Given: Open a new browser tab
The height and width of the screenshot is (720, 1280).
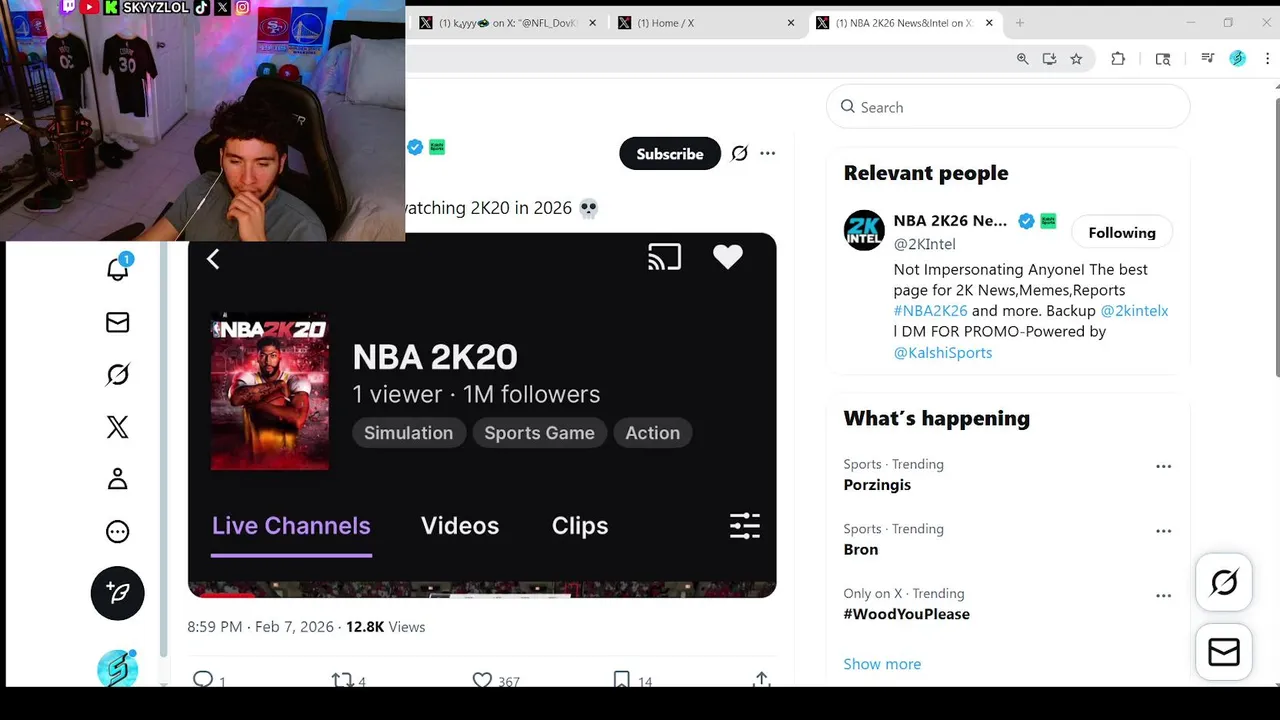Looking at the screenshot, I should point(1020,23).
